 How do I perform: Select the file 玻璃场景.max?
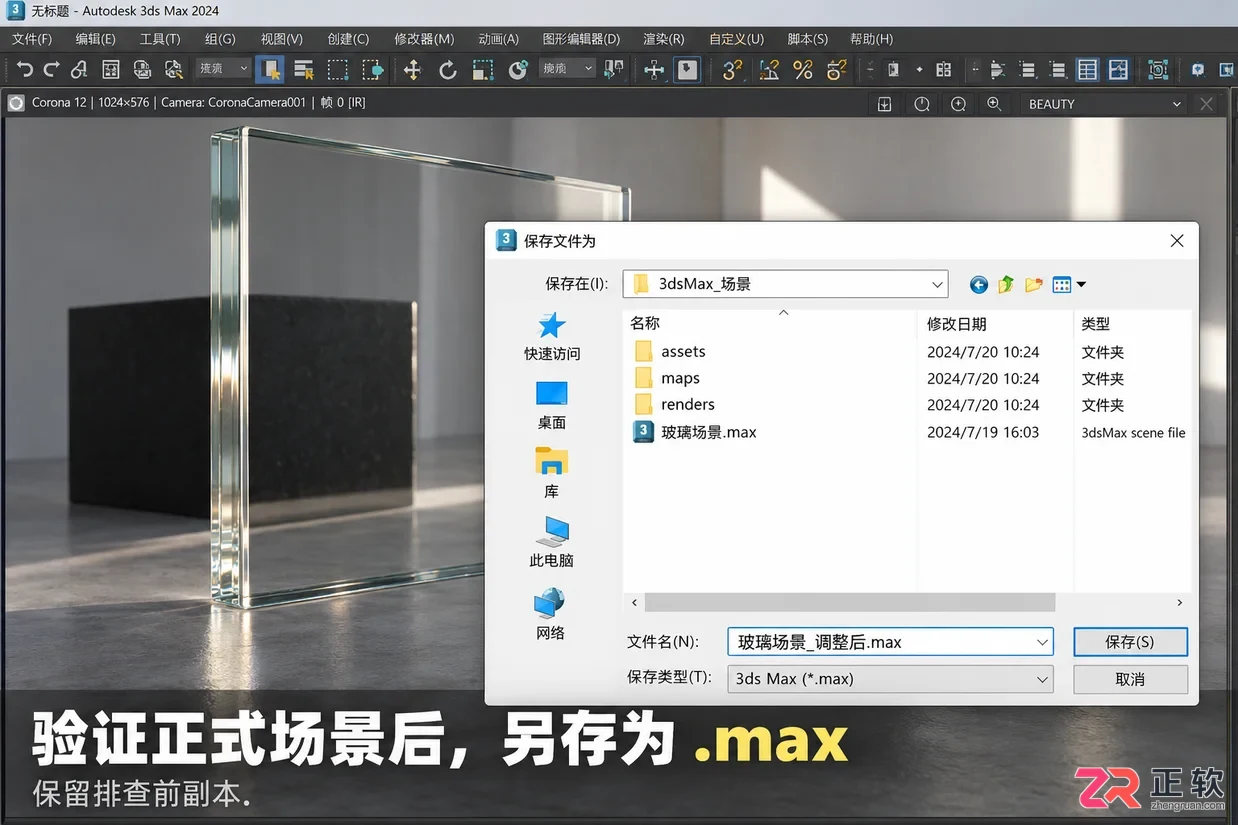point(709,432)
